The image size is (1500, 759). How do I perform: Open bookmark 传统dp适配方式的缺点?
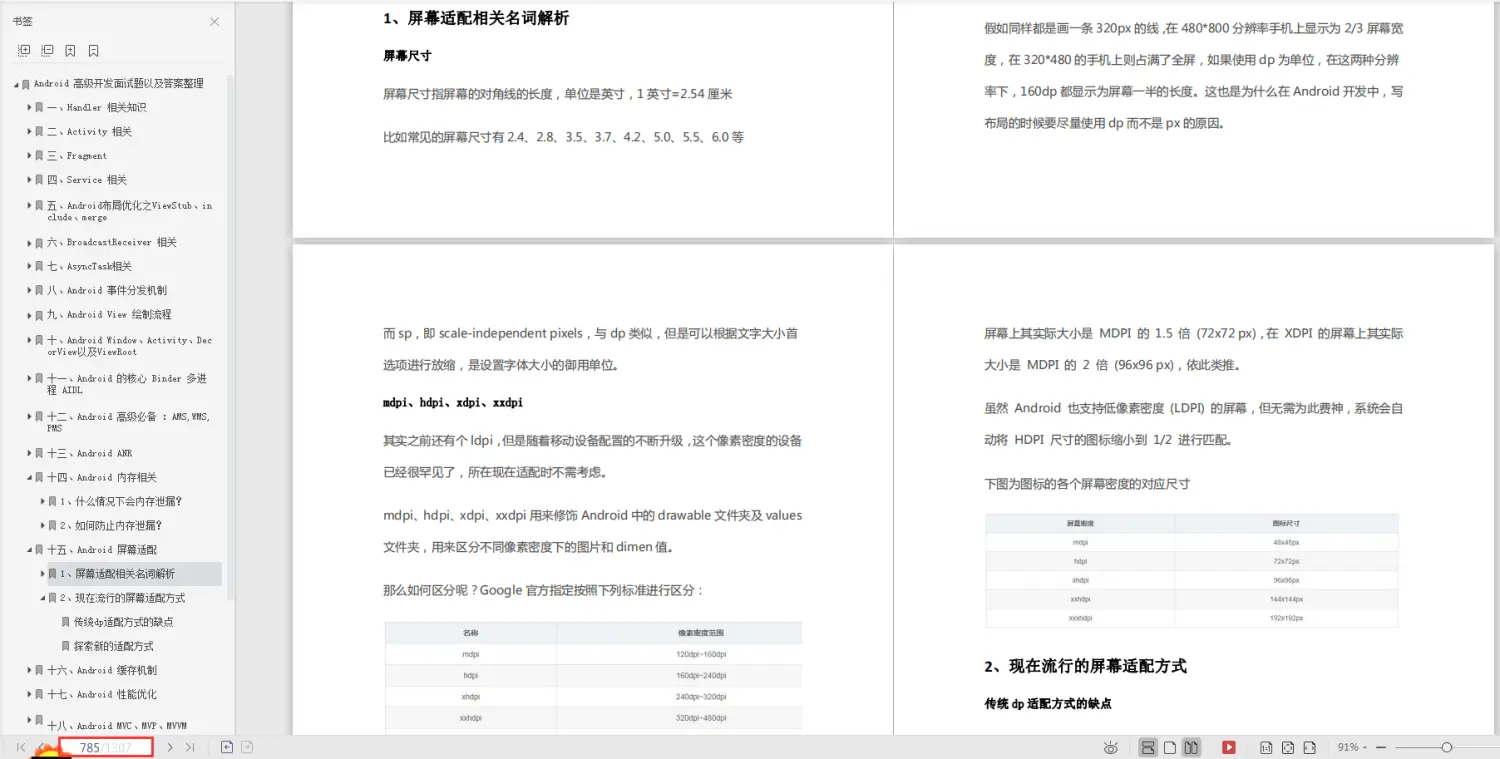(123, 622)
